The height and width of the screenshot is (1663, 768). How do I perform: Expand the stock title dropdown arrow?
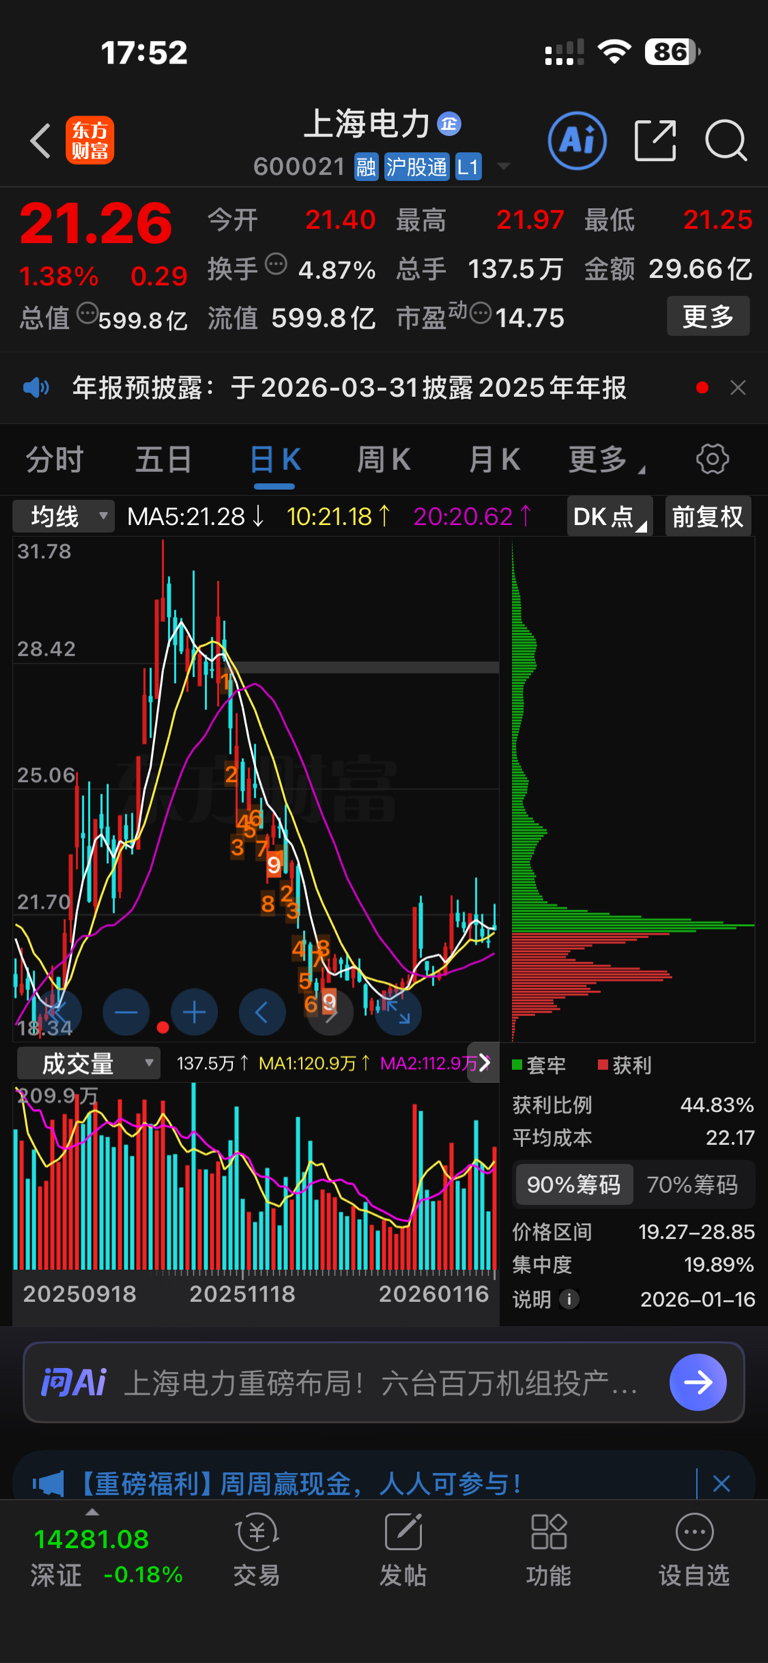pyautogui.click(x=503, y=167)
